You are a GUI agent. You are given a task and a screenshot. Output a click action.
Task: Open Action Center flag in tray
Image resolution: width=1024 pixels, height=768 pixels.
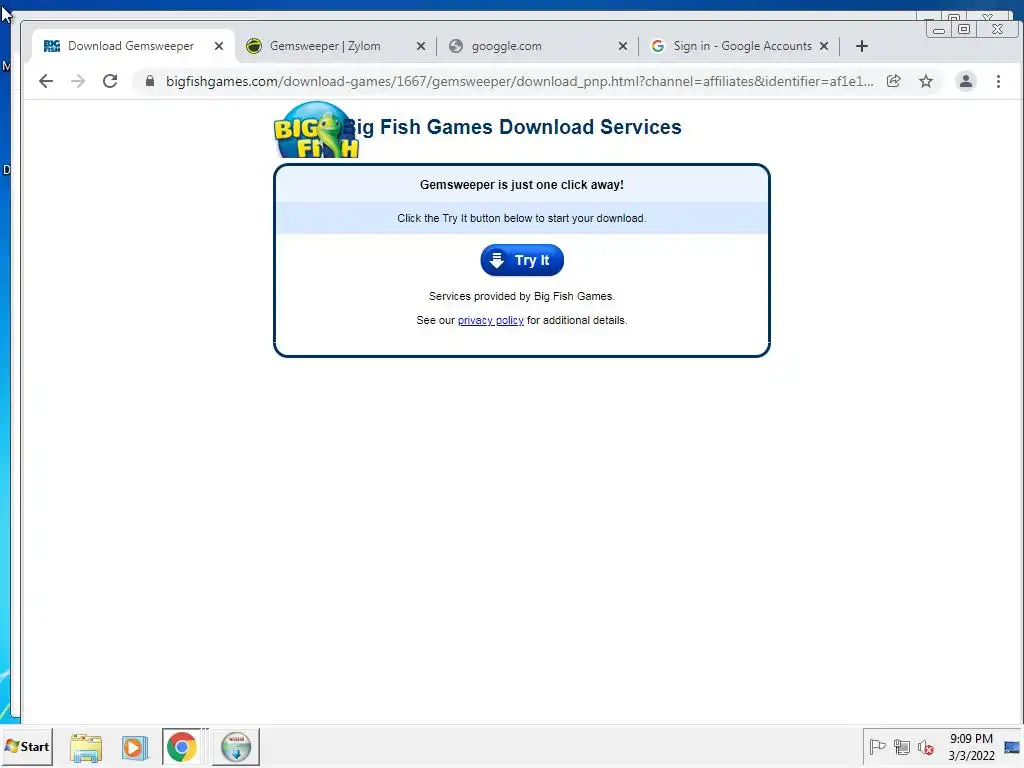coord(877,746)
